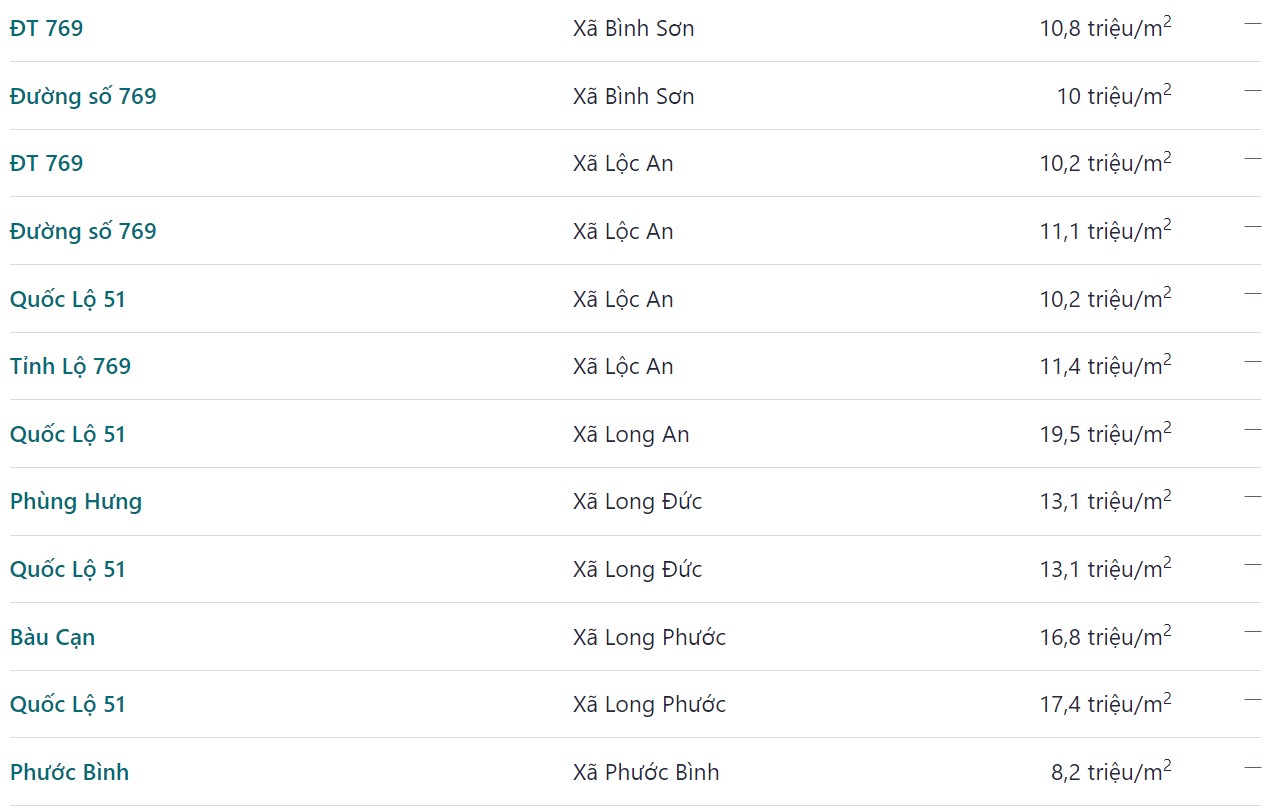Click dash icon beside 16,8 triệu/m² price
The image size is (1267, 809).
[x=1253, y=632]
